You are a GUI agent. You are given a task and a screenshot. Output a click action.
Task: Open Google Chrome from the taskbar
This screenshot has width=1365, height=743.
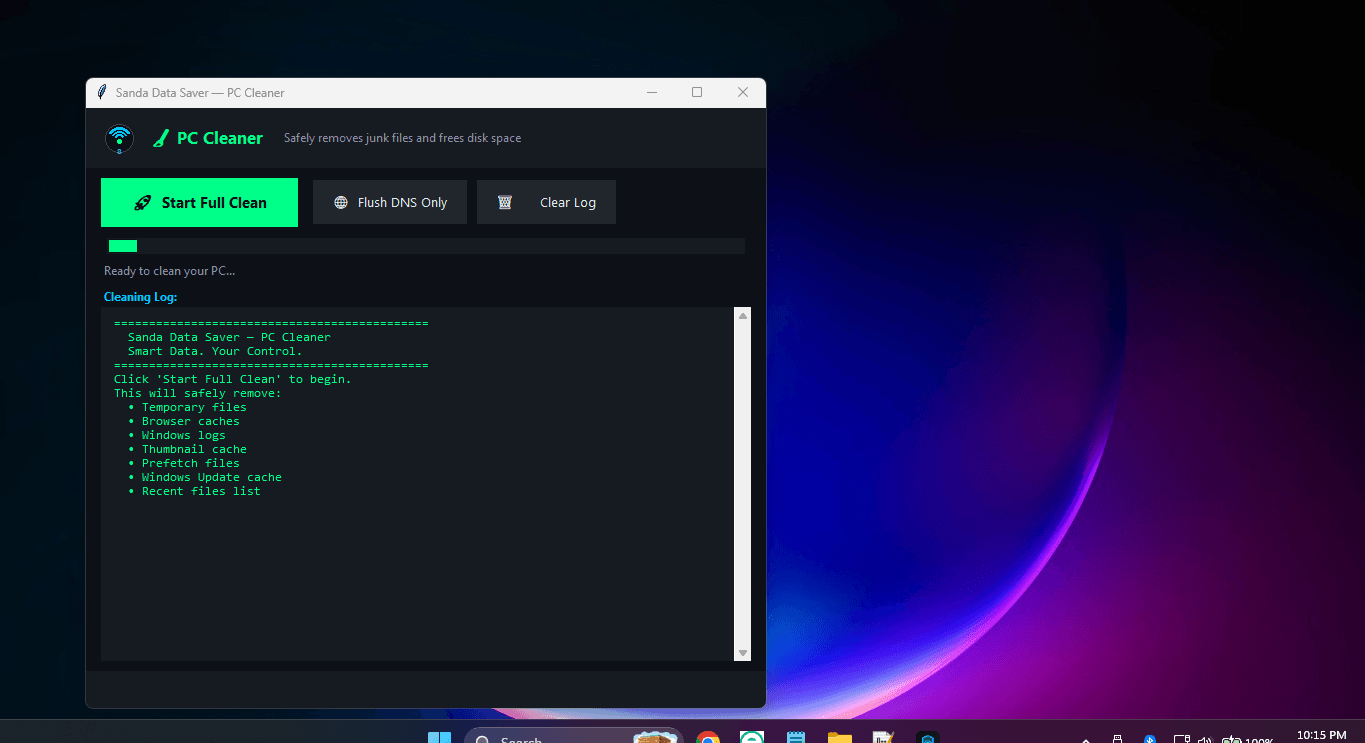(708, 738)
